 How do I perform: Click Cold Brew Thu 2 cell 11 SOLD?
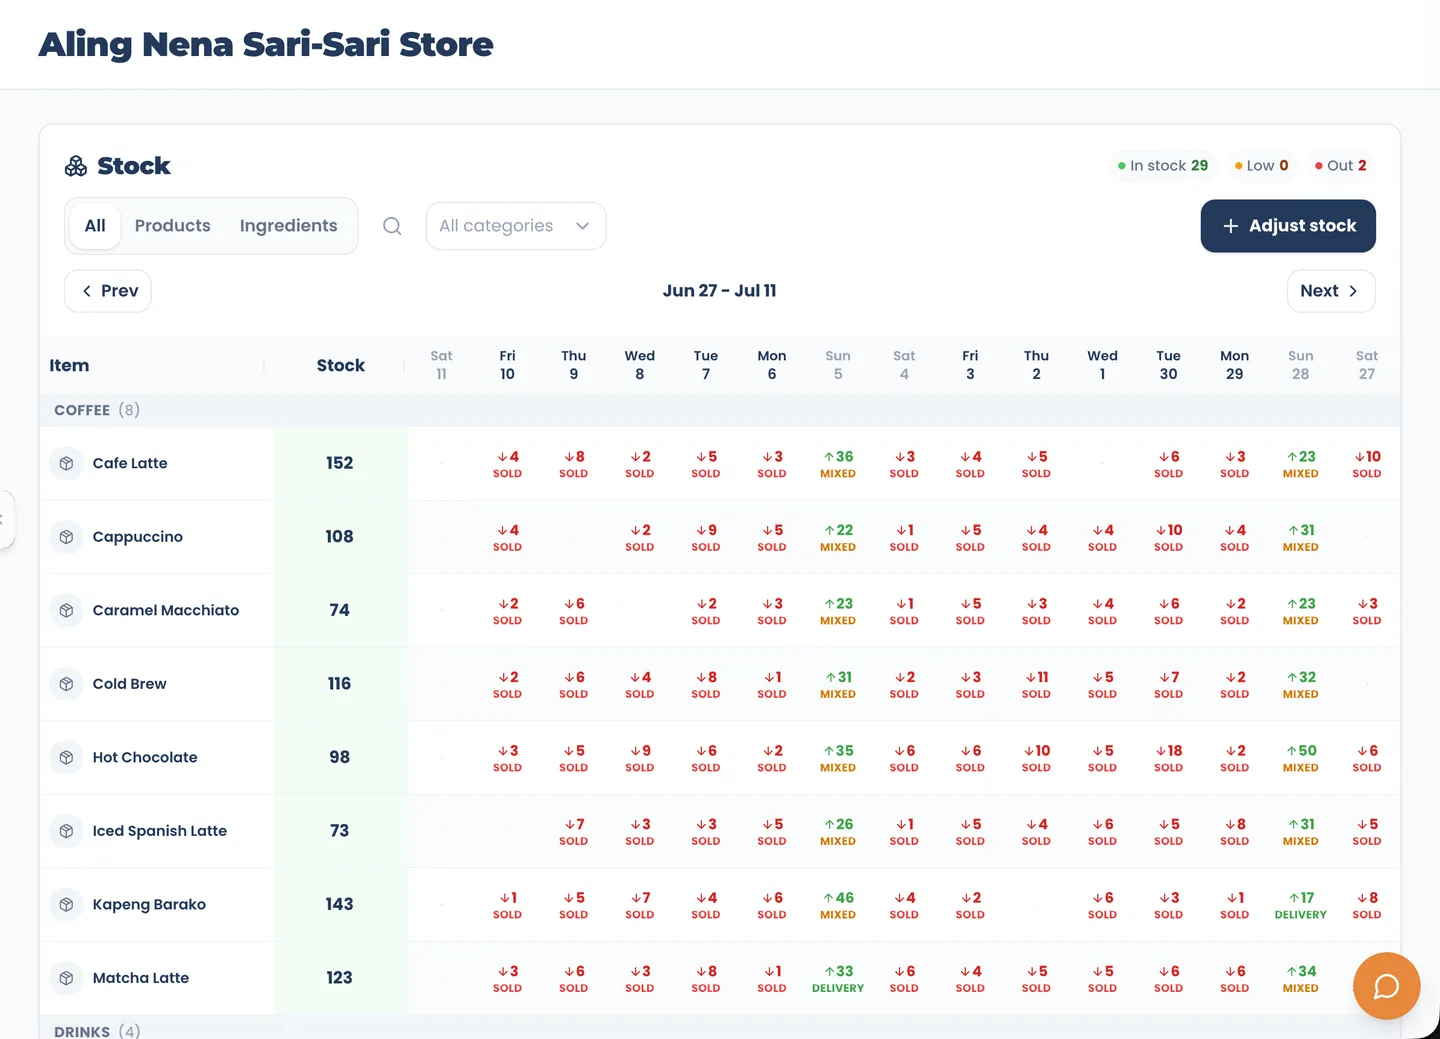click(1036, 685)
